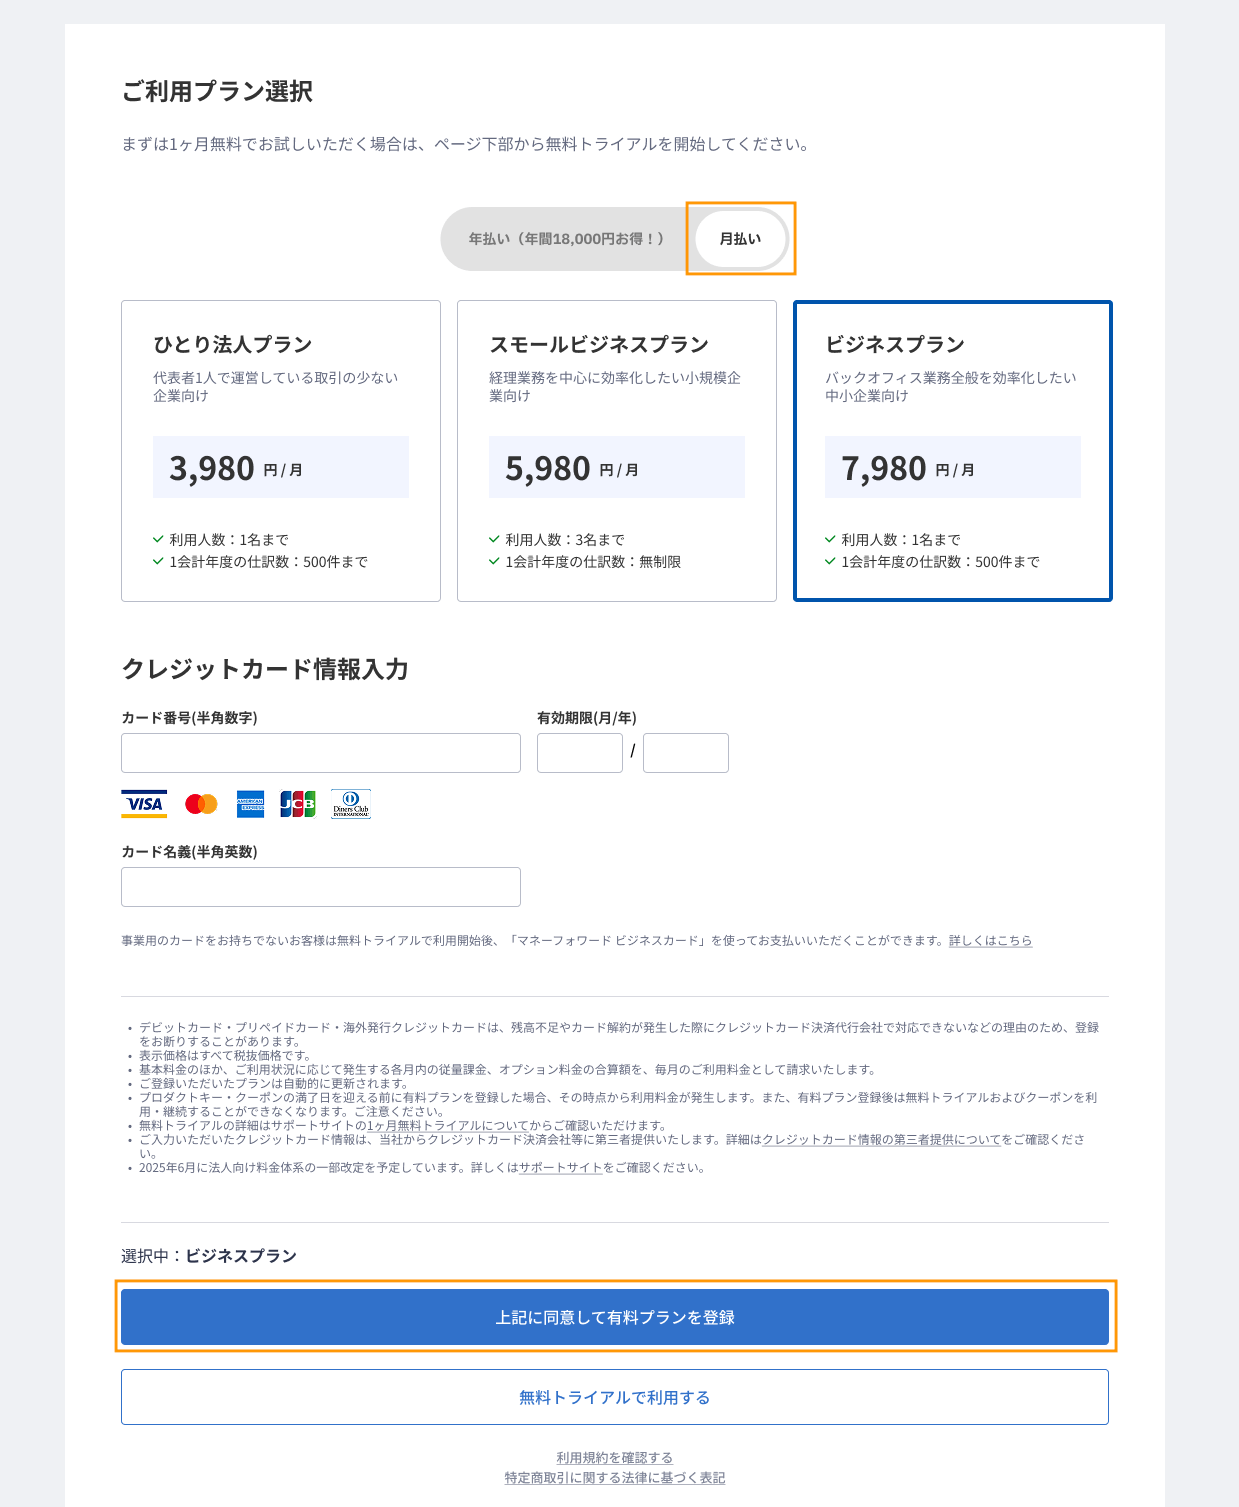The height and width of the screenshot is (1507, 1239).
Task: Choose the スモールビジネスプラン card
Action: click(x=617, y=451)
